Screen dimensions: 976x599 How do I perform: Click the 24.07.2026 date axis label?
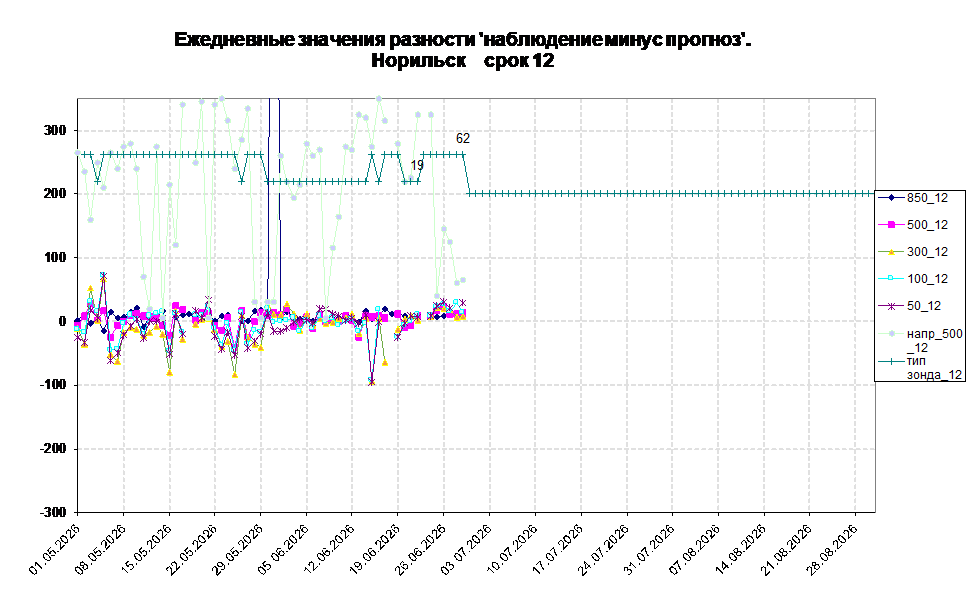pos(604,549)
